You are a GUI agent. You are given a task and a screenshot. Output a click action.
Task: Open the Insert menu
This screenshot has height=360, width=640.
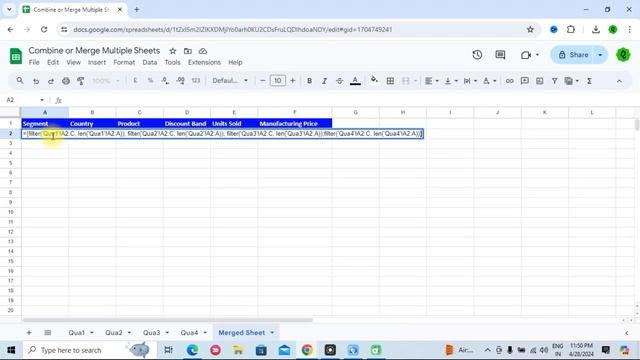(x=97, y=62)
